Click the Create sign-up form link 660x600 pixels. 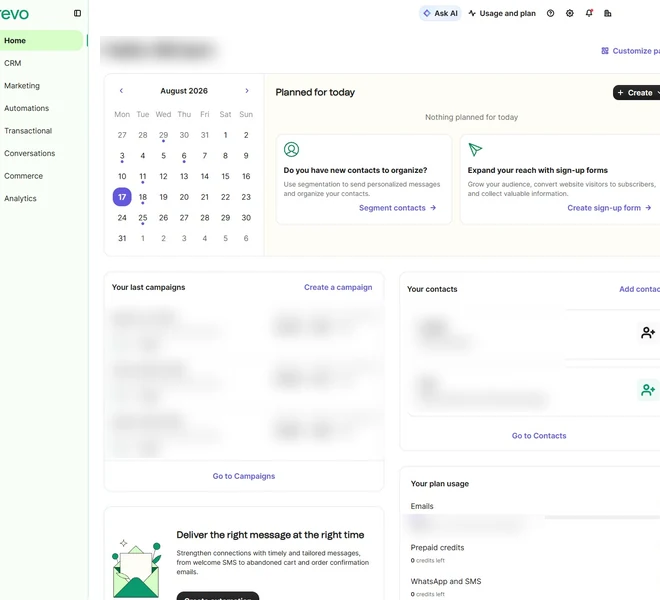pos(609,208)
